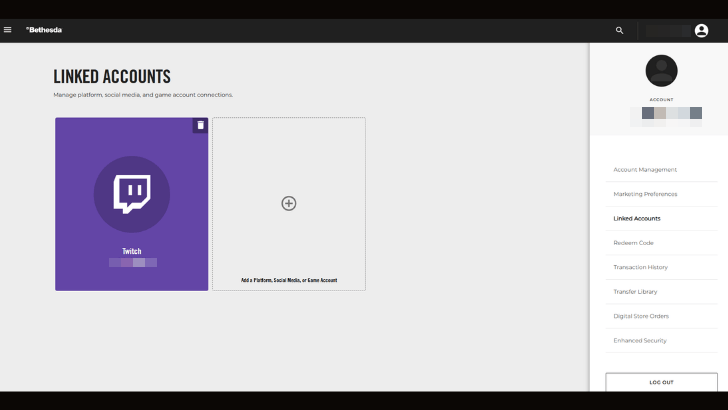Image resolution: width=728 pixels, height=410 pixels.
Task: Open the Redeem Code page
Action: [x=634, y=243]
